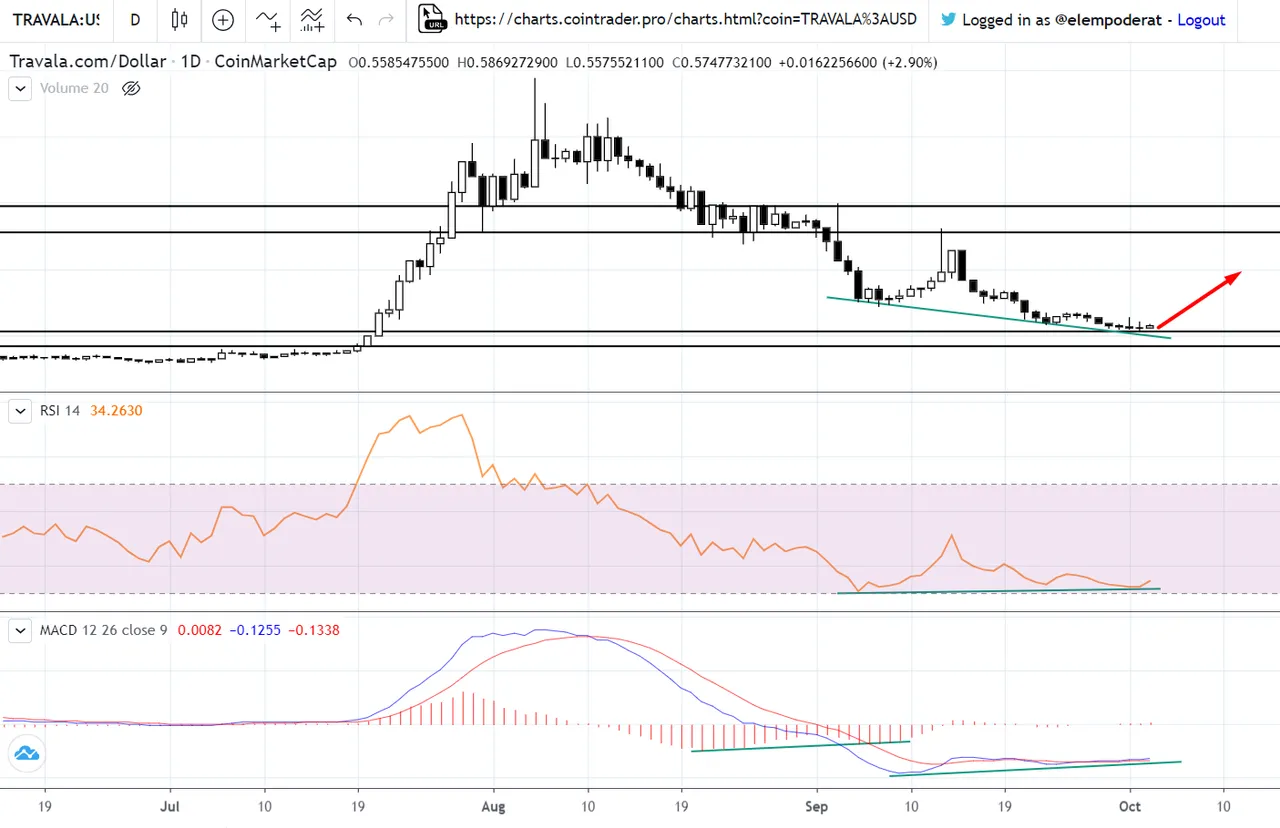
Task: Click the Redo arrow
Action: click(x=386, y=19)
